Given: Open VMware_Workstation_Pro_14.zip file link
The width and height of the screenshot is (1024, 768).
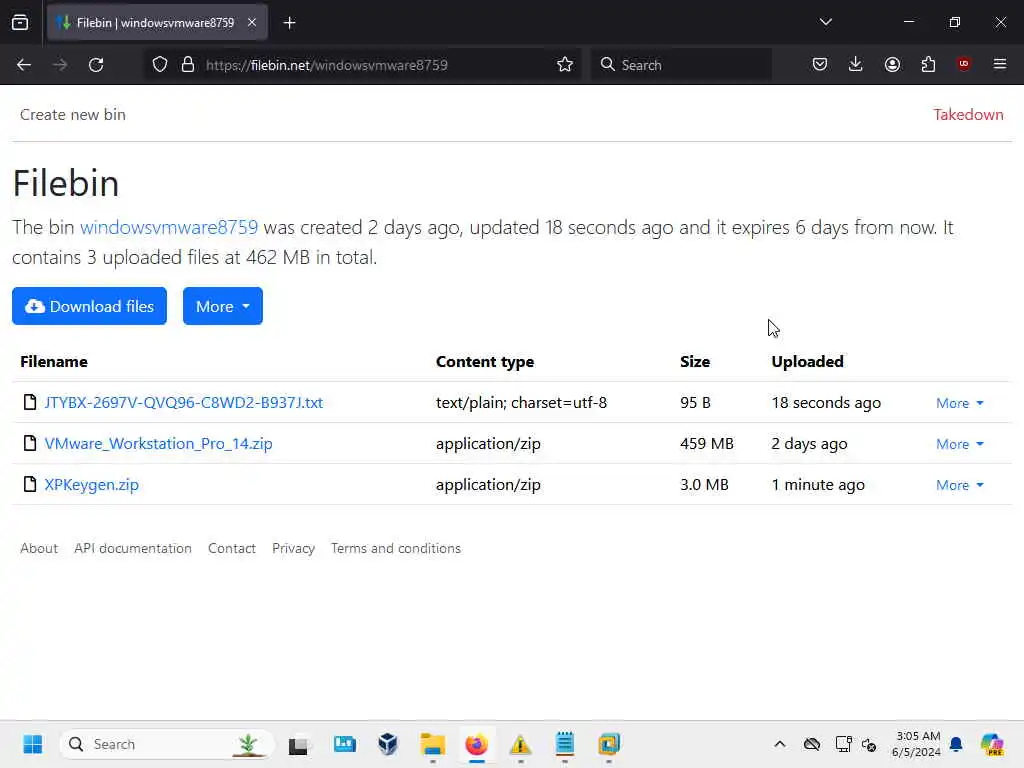Looking at the screenshot, I should [158, 443].
